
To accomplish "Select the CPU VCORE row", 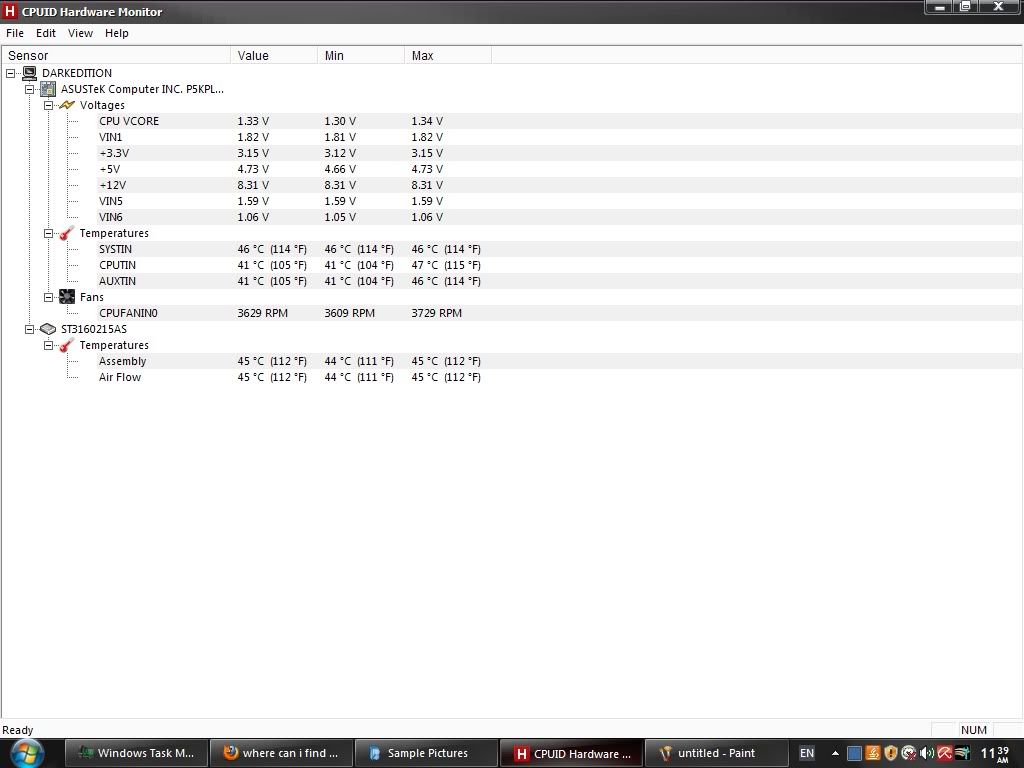I will coord(560,121).
